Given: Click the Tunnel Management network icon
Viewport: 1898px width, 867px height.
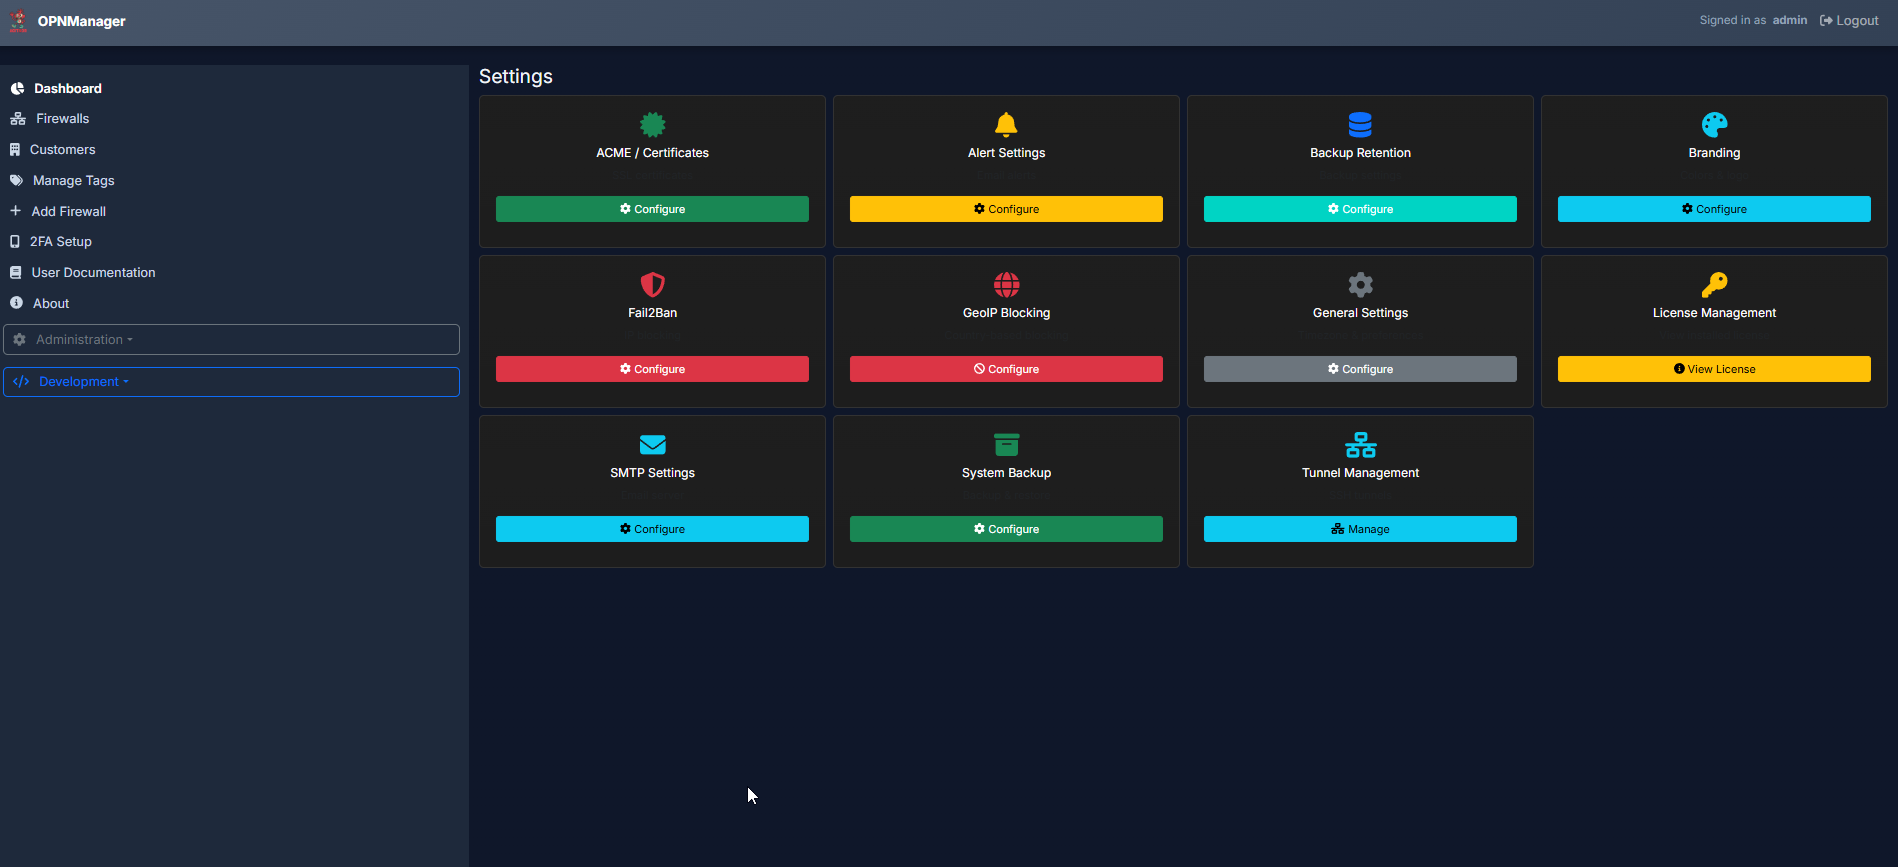Looking at the screenshot, I should 1360,445.
